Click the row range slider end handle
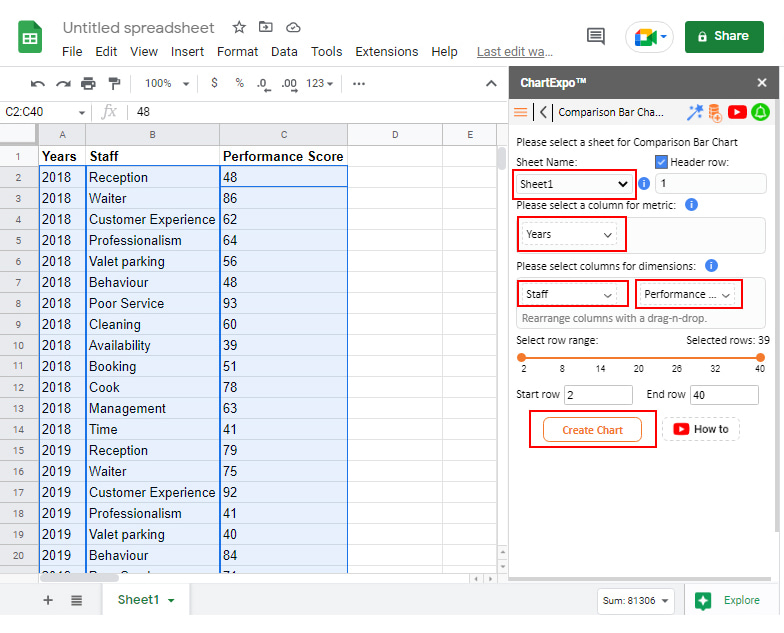Image resolution: width=784 pixels, height=633 pixels. 760,357
